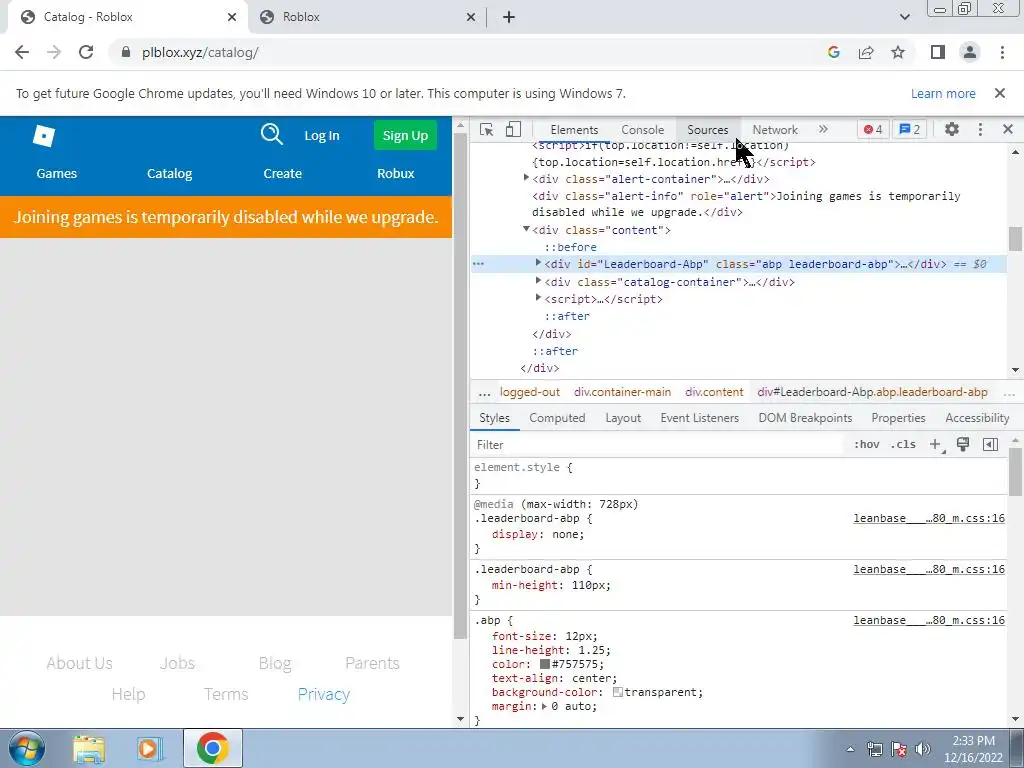Viewport: 1024px width, 768px height.
Task: Click Learn more in the update bar
Action: pos(943,93)
